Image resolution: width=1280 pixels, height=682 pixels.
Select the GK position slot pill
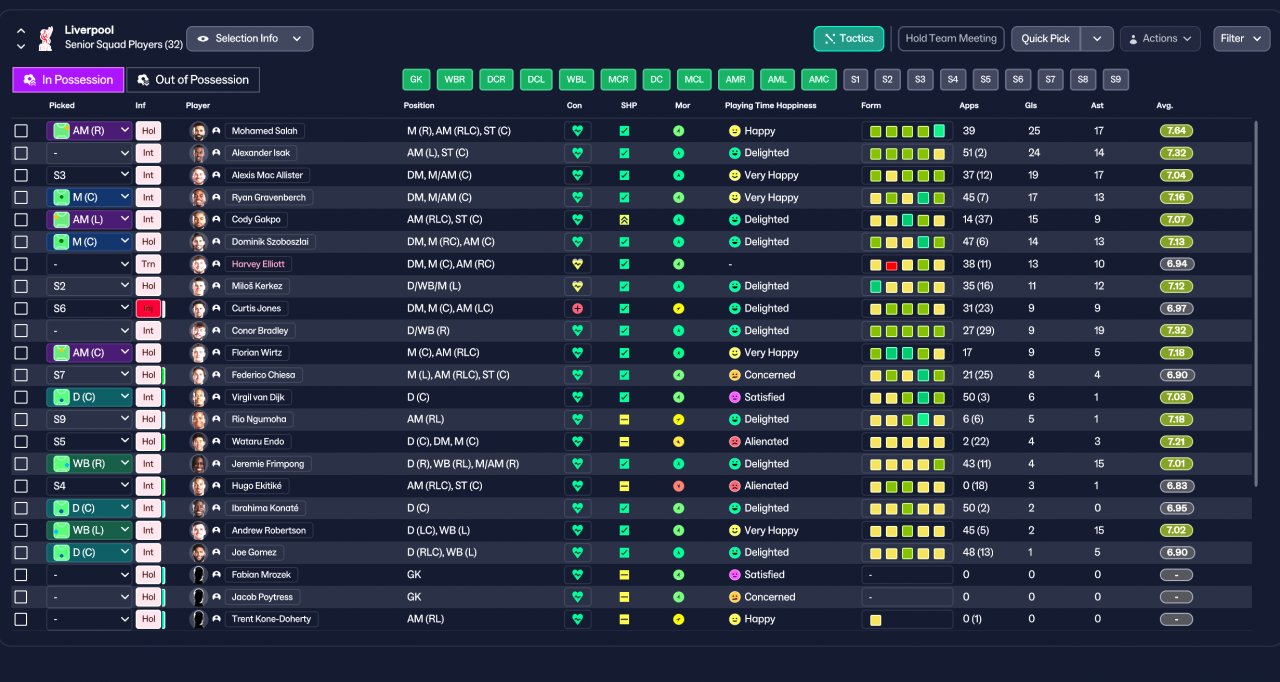coord(417,80)
